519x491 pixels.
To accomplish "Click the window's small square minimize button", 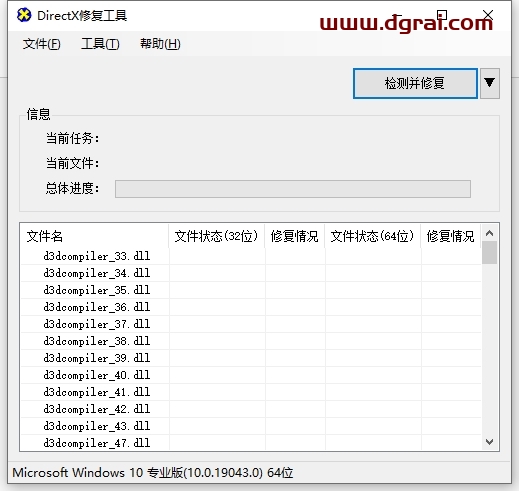I will coord(442,15).
